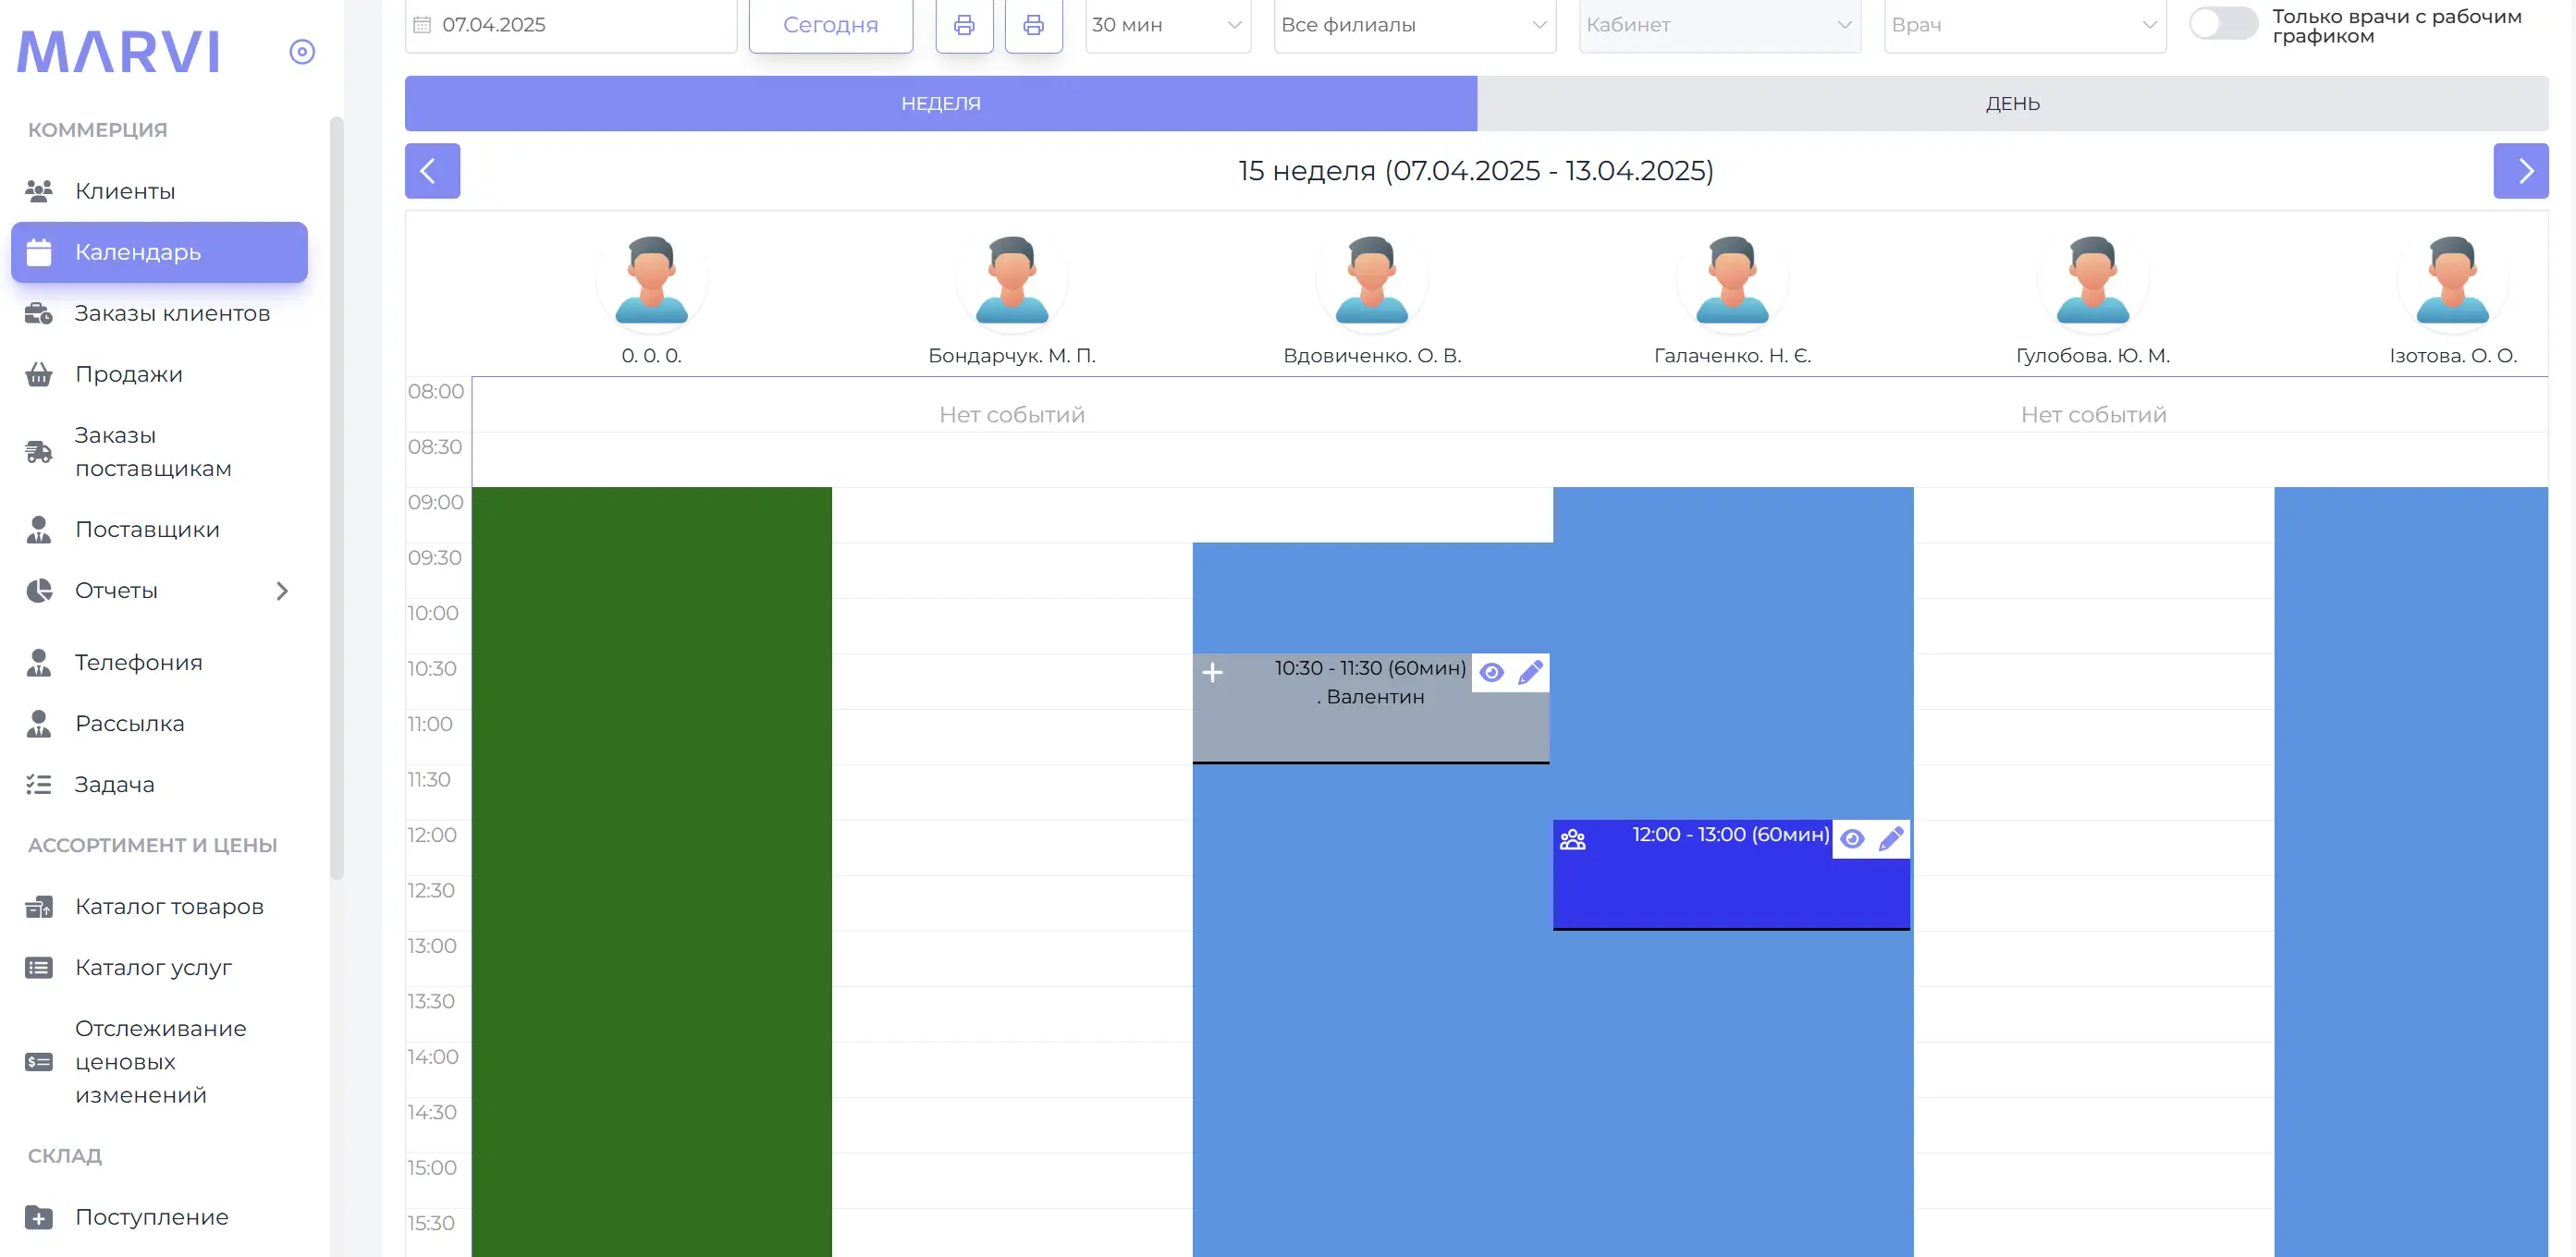2576x1257 pixels.
Task: Click the Заказы поставщикам truck icon
Action: point(39,452)
